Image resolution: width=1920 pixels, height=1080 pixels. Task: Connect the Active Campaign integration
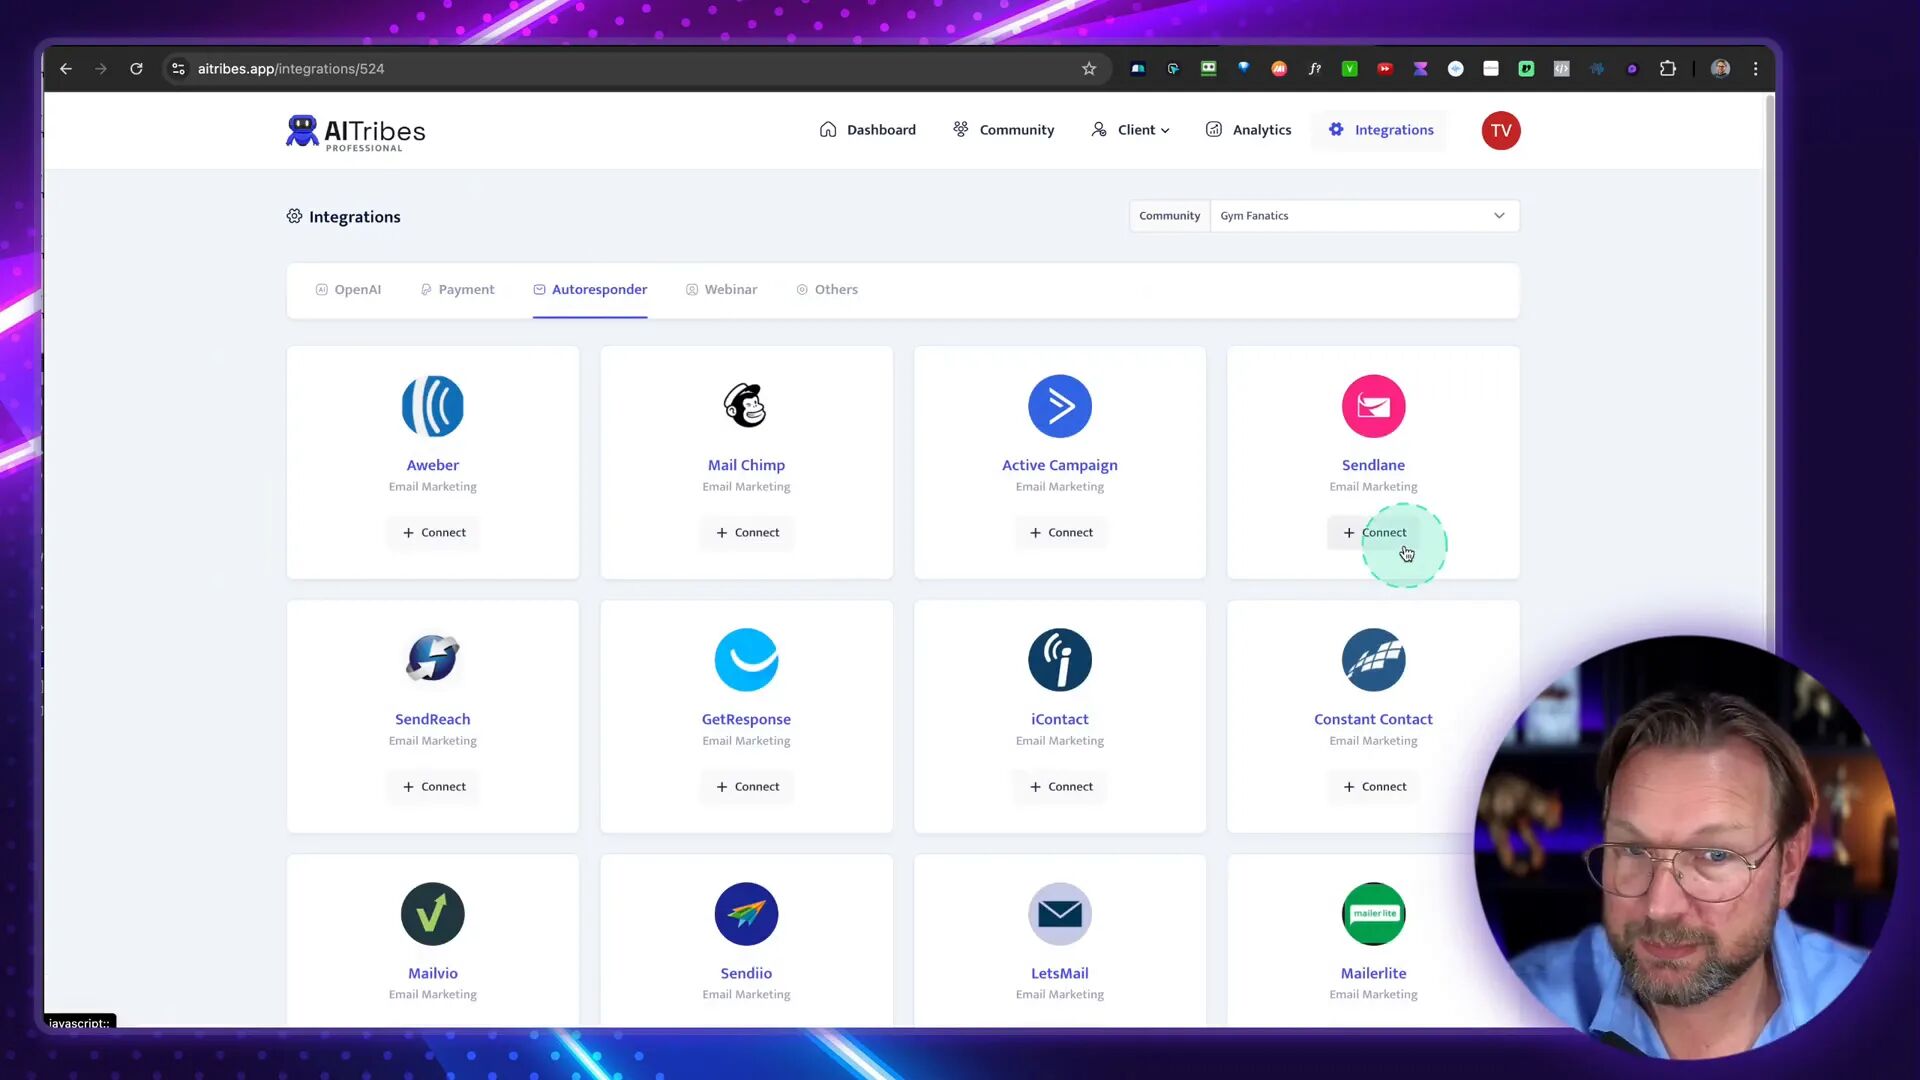[1061, 533]
